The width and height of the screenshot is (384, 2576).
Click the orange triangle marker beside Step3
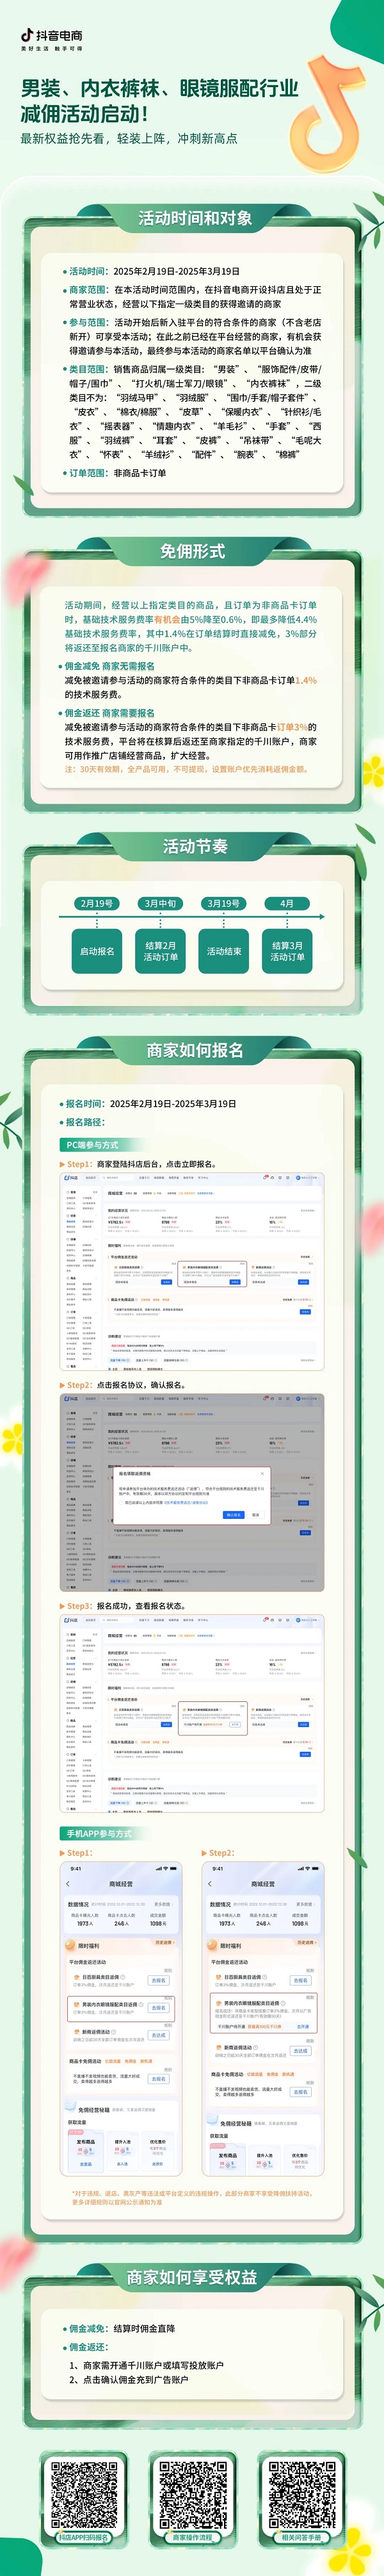pos(62,1606)
